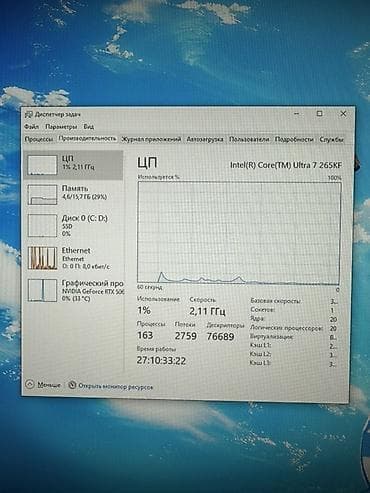This screenshot has height=493, width=370.
Task: Click the Дескрипторы value 76689
Action: tap(220, 336)
